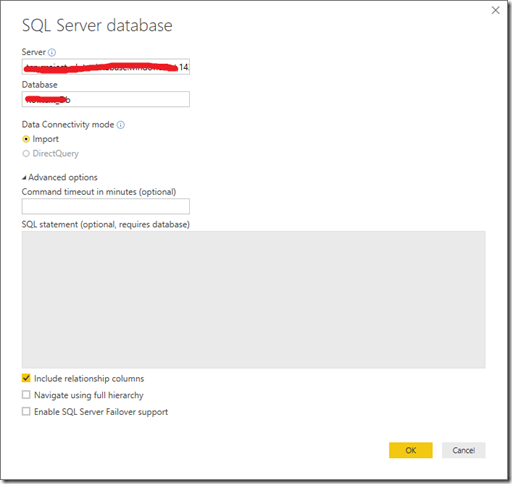Click the Data Connectivity mode info icon
This screenshot has height=484, width=512.
pos(121,125)
